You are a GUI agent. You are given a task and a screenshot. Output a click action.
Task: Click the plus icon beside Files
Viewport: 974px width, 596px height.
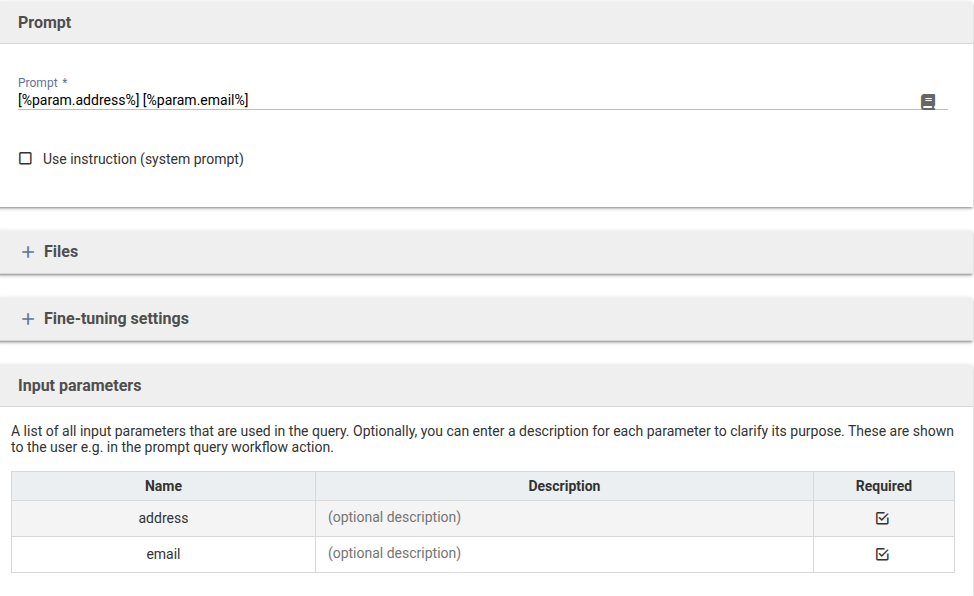(28, 252)
